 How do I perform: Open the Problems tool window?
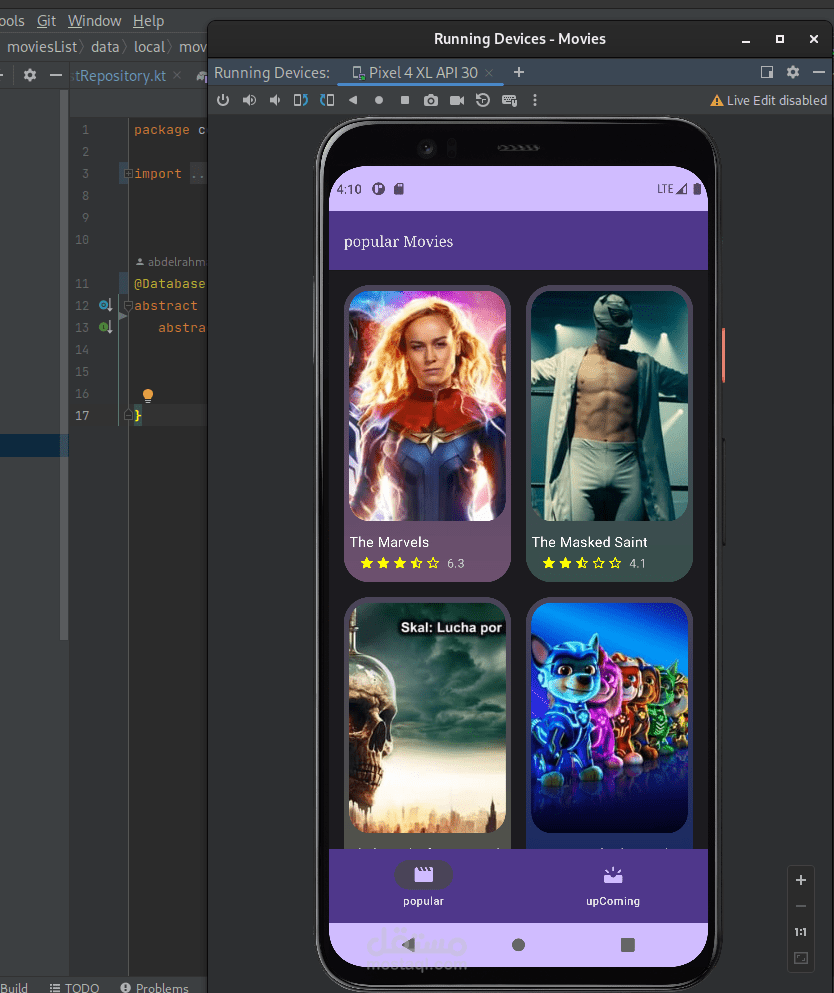155,987
